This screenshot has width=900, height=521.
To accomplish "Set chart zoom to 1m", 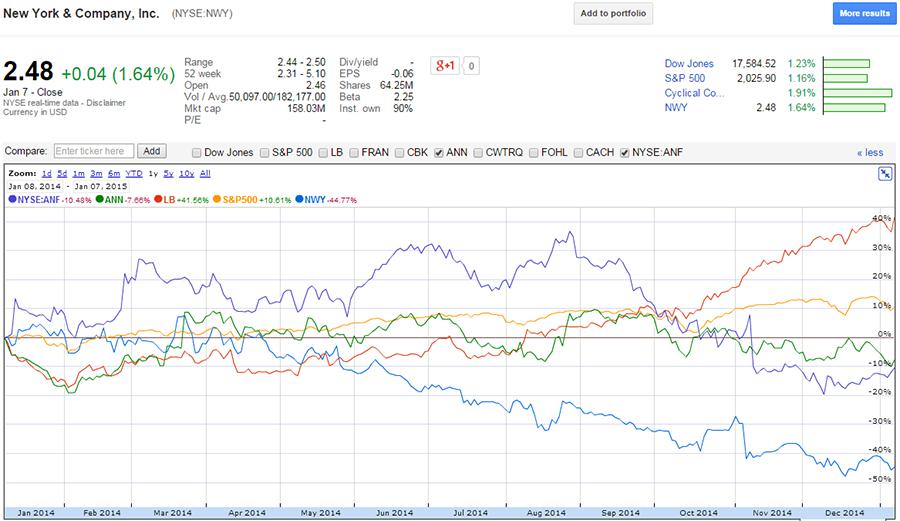I will [x=79, y=173].
